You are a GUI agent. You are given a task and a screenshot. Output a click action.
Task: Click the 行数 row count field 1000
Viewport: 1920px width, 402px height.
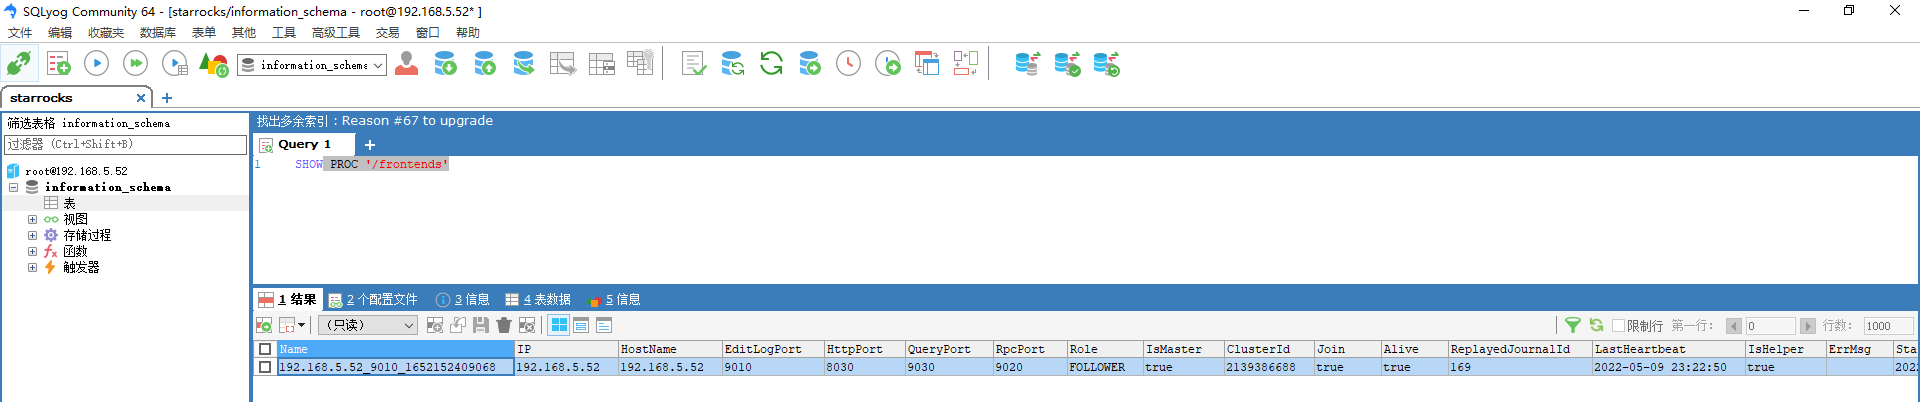[1888, 326]
